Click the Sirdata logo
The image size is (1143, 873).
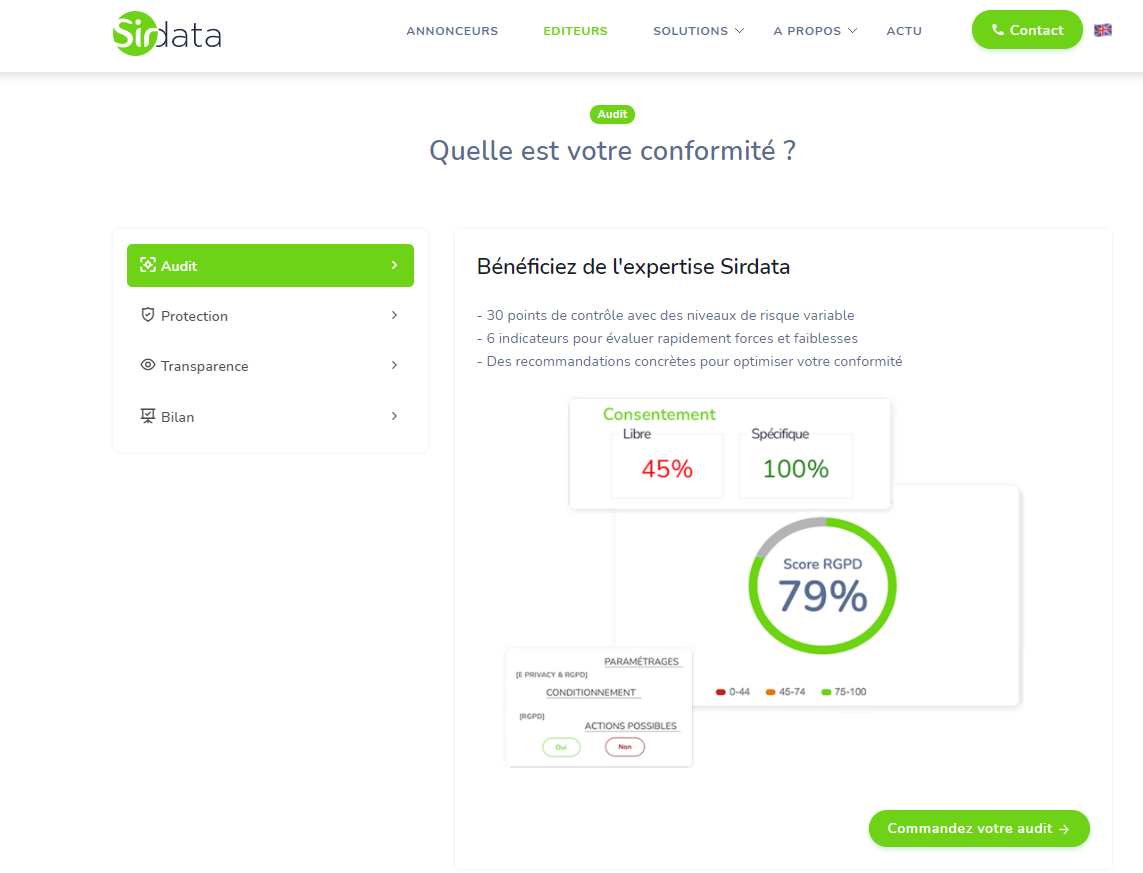tap(167, 34)
